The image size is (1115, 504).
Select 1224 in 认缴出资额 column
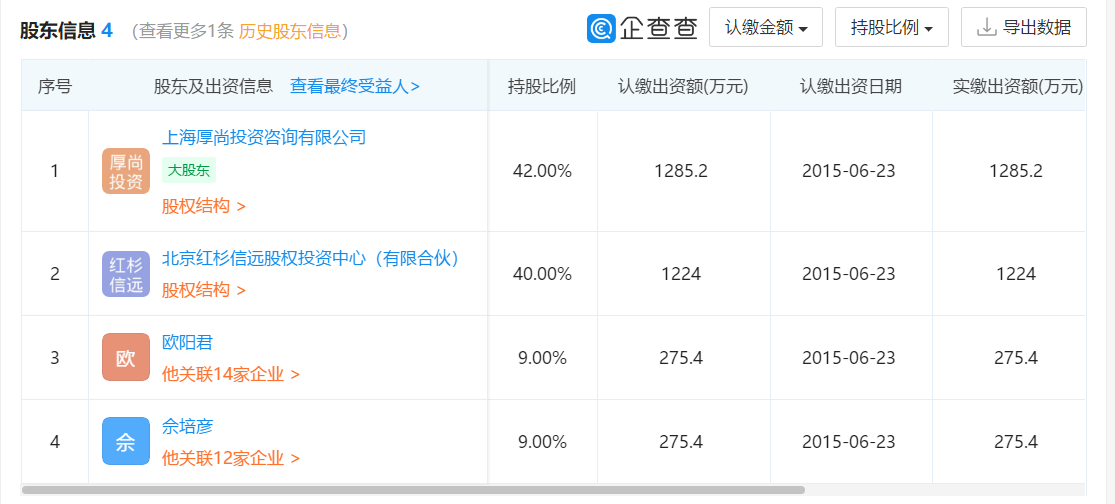tap(683, 274)
